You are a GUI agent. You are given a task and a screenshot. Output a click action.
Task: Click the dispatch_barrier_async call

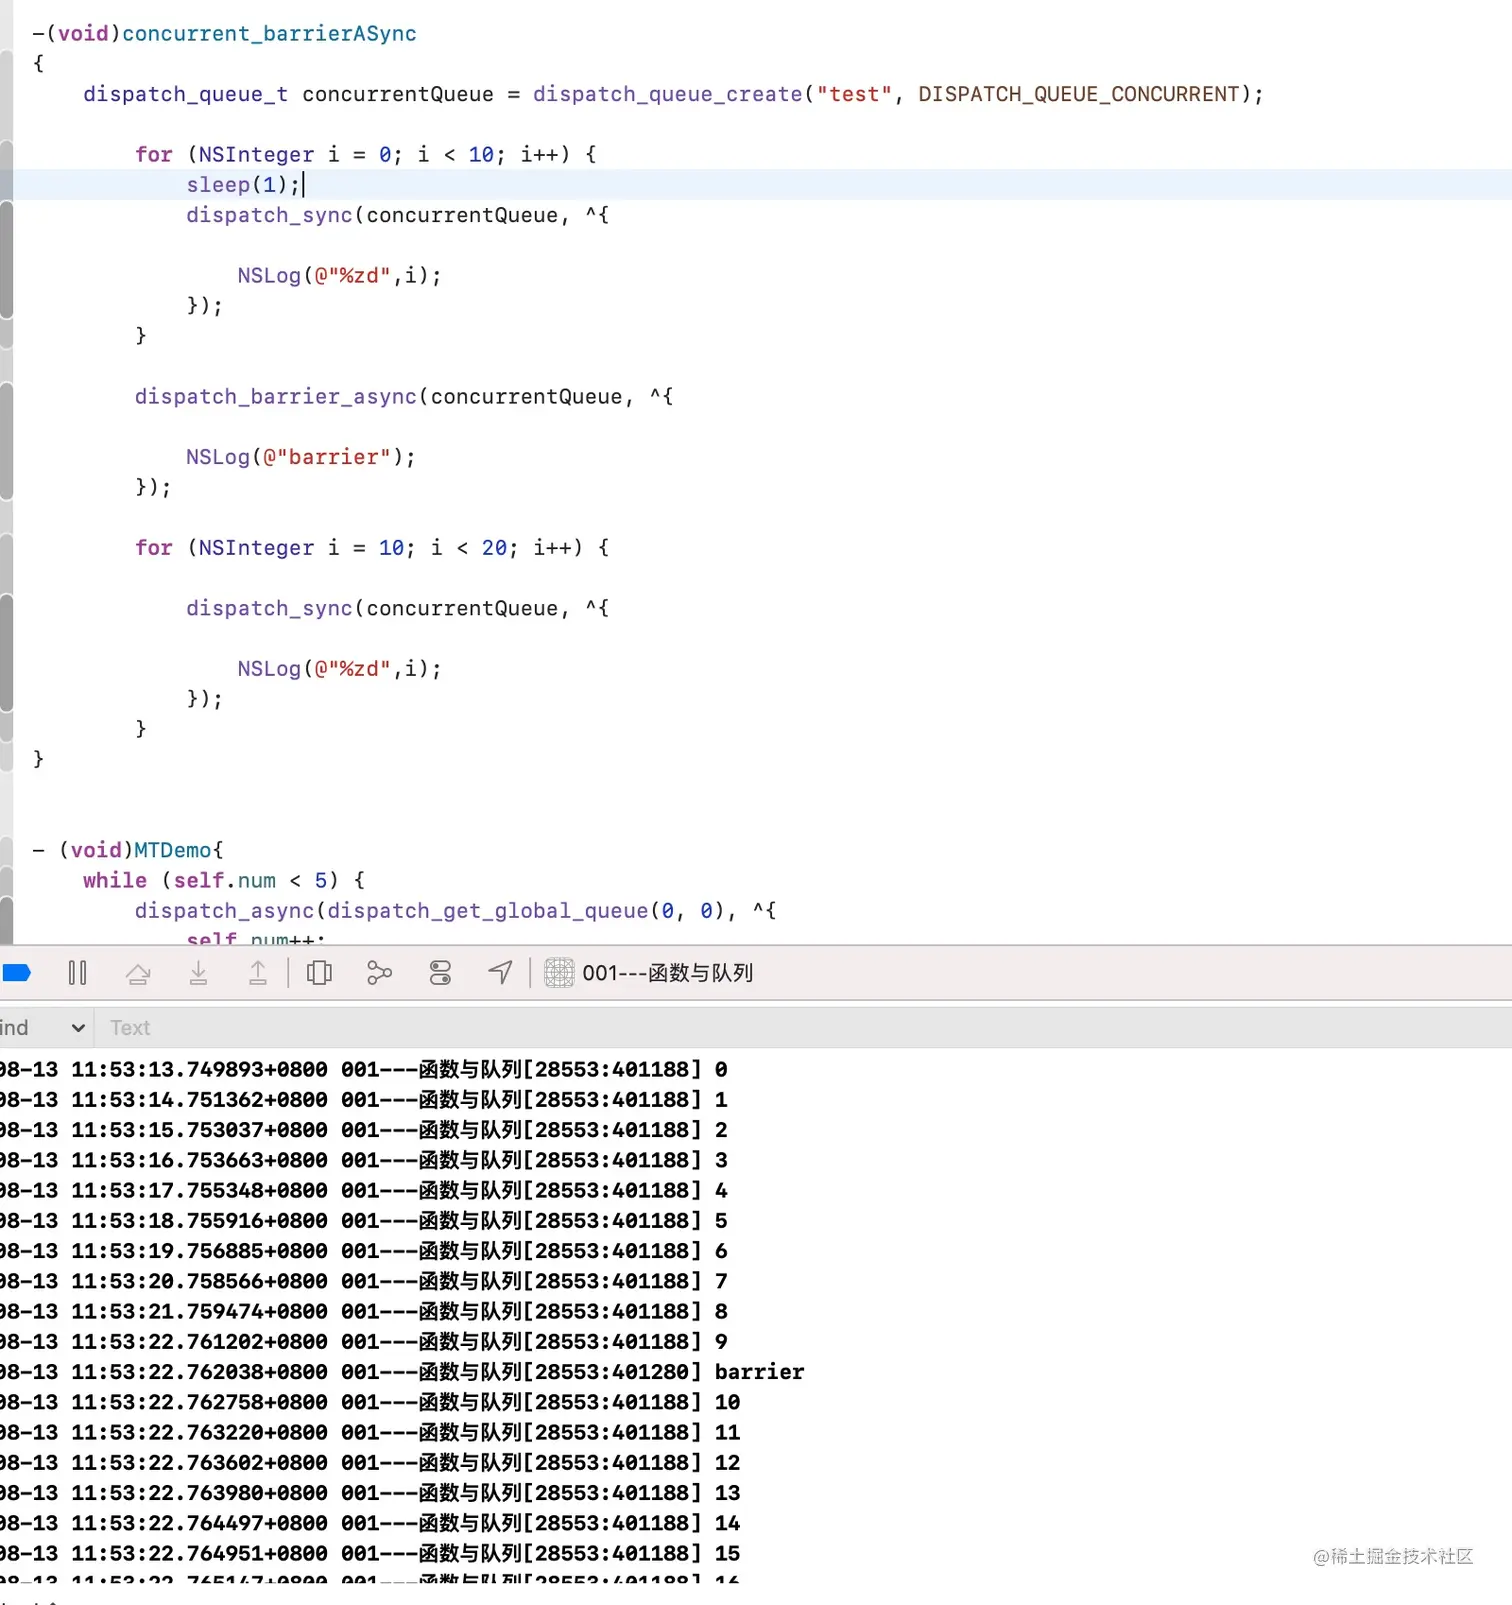coord(276,397)
